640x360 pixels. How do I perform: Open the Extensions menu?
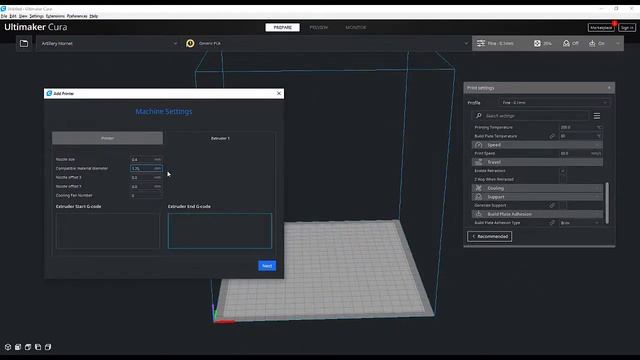pos(55,16)
